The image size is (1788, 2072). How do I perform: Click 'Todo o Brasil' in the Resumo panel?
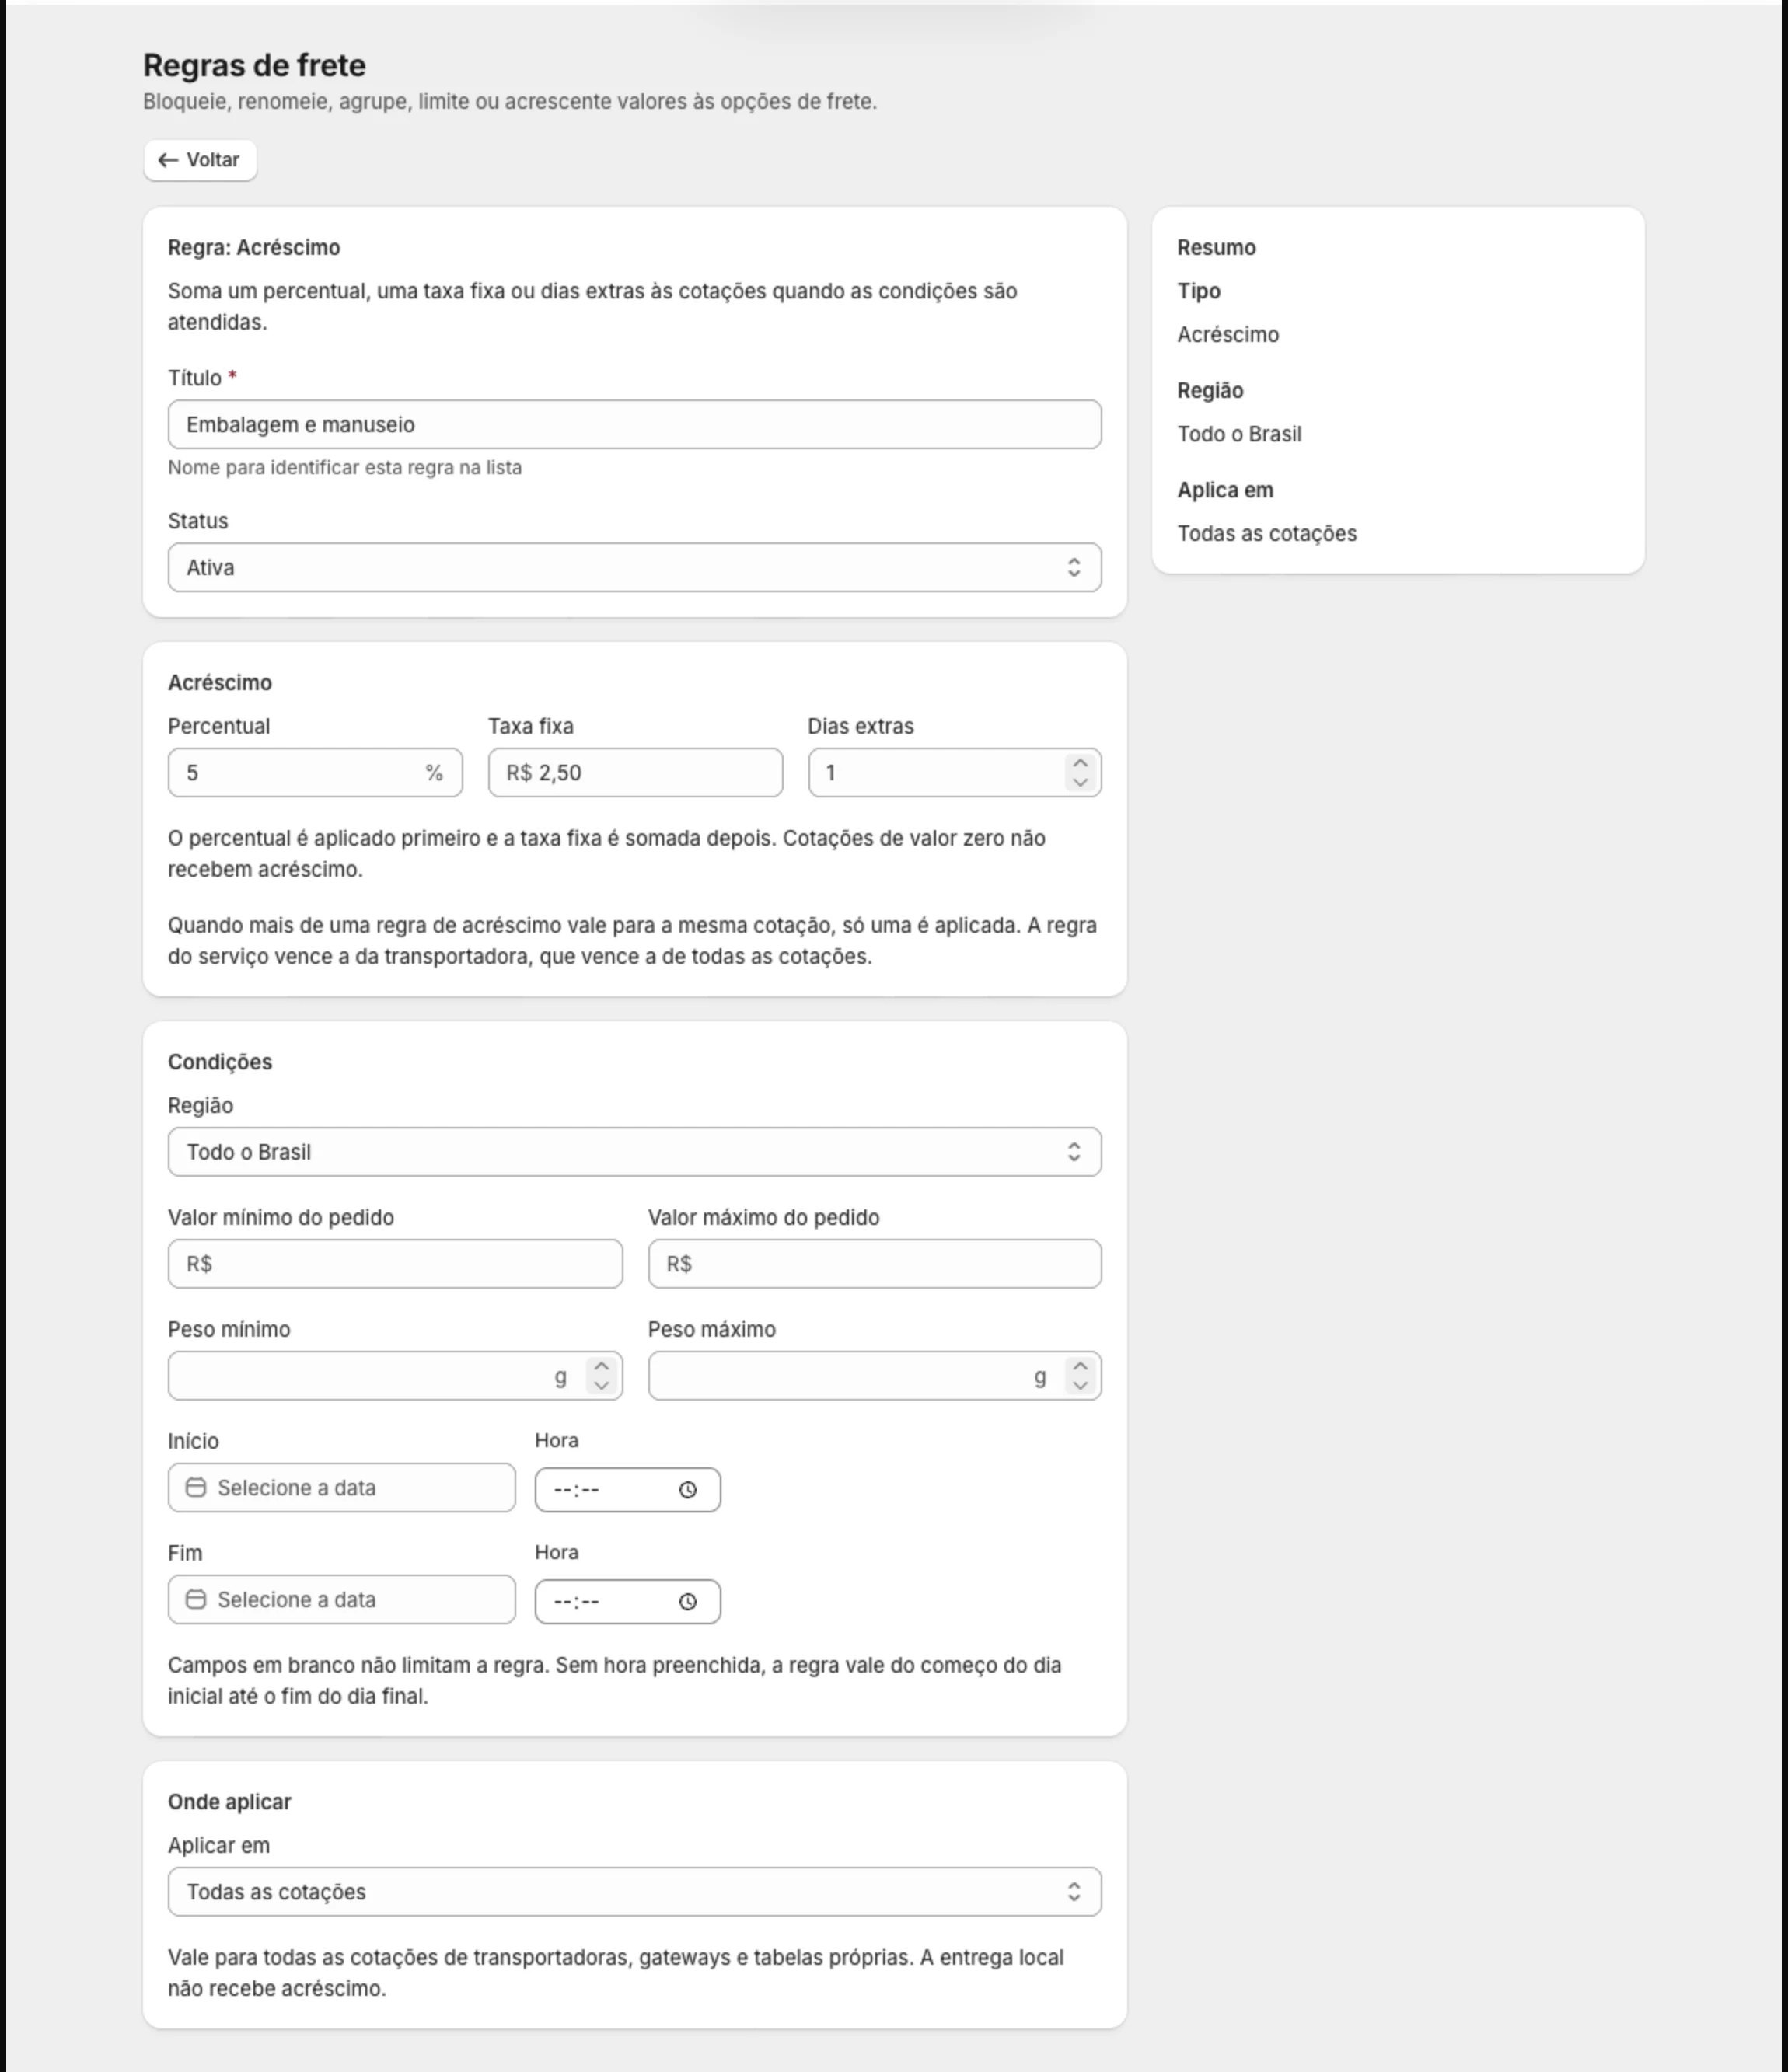point(1239,434)
